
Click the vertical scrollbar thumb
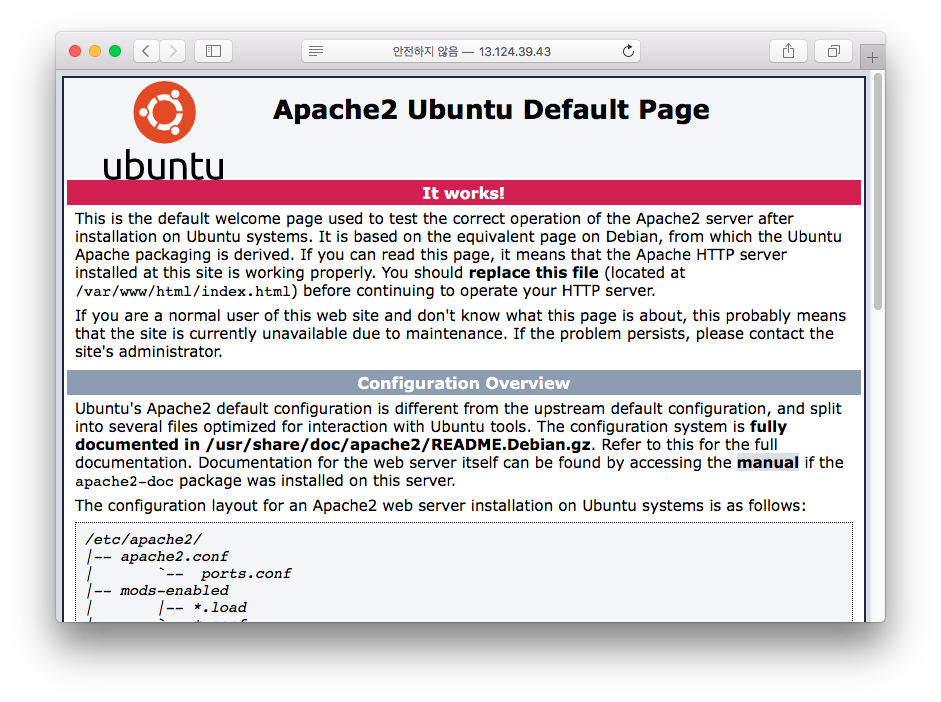(x=878, y=191)
